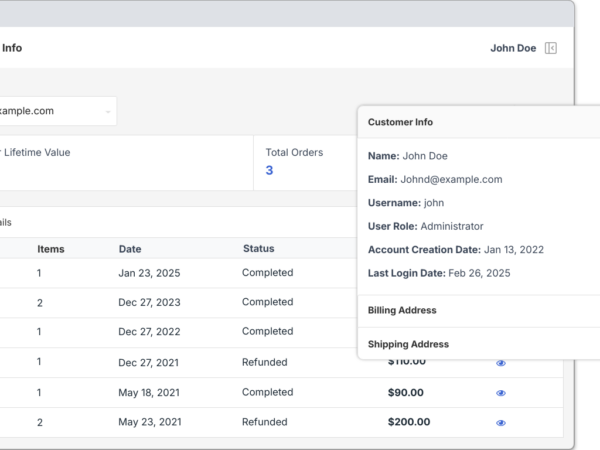
Task: Click Completed status on Jan 23, 2025 row
Action: click(x=268, y=273)
